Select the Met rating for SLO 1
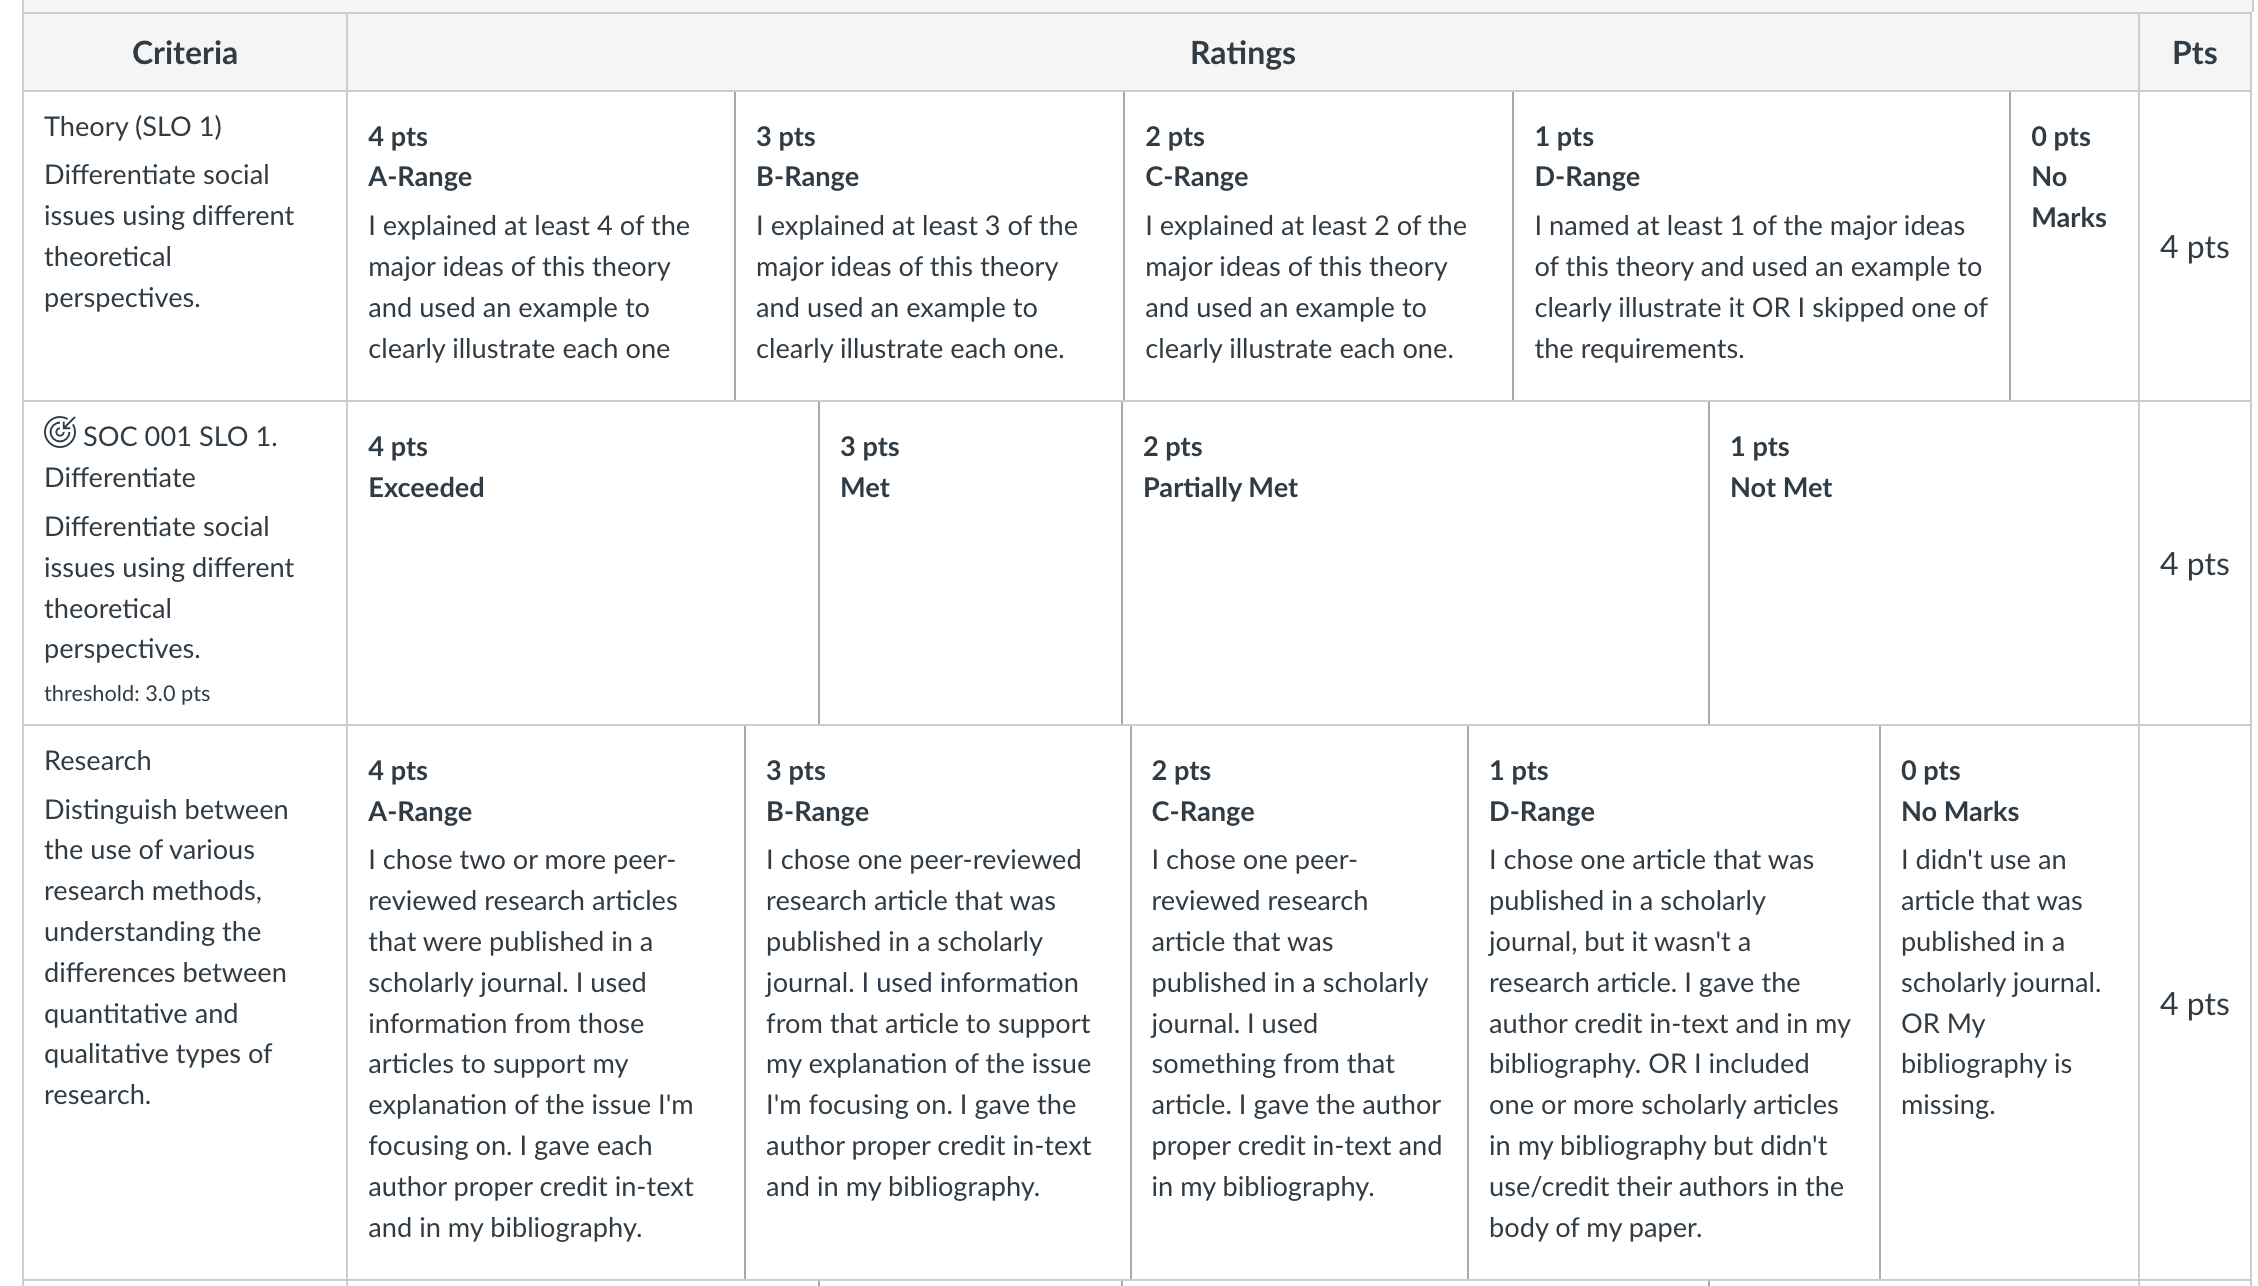 pos(970,563)
